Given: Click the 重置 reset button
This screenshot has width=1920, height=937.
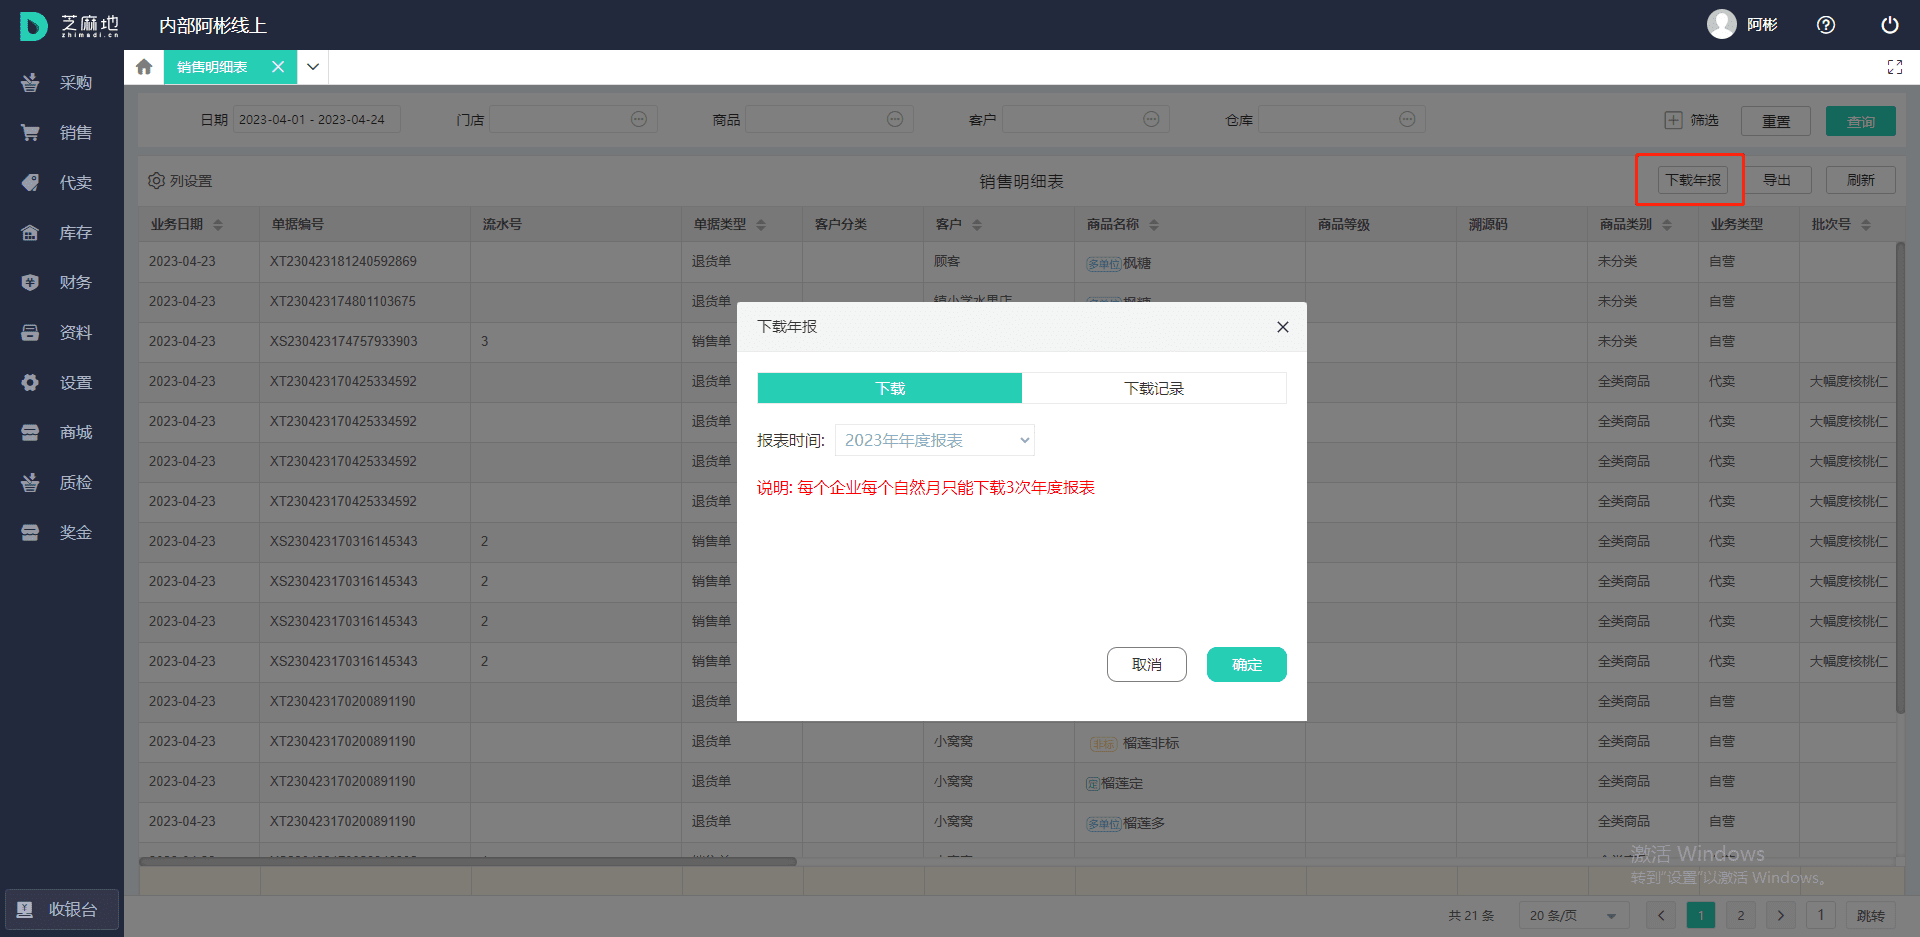Looking at the screenshot, I should 1776,121.
